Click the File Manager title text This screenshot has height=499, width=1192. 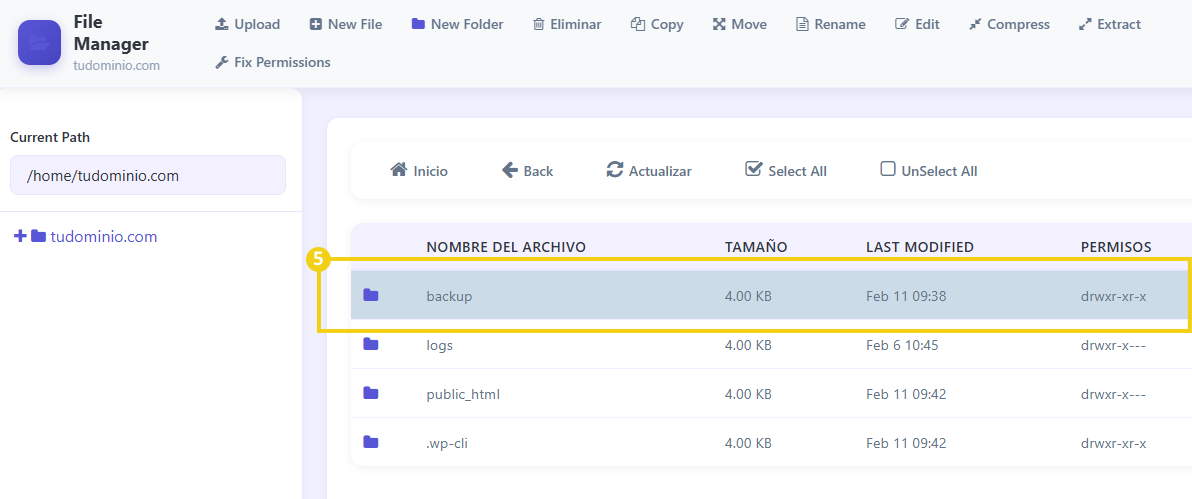(x=111, y=33)
